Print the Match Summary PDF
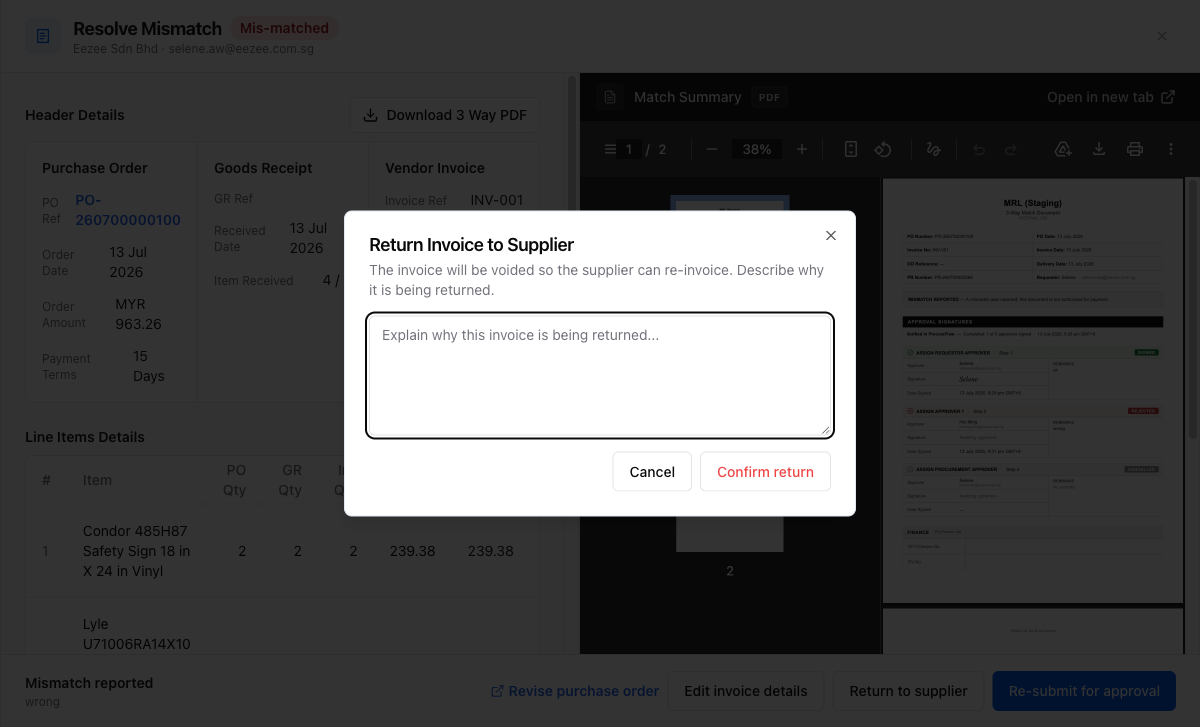Image resolution: width=1200 pixels, height=727 pixels. tap(1135, 150)
